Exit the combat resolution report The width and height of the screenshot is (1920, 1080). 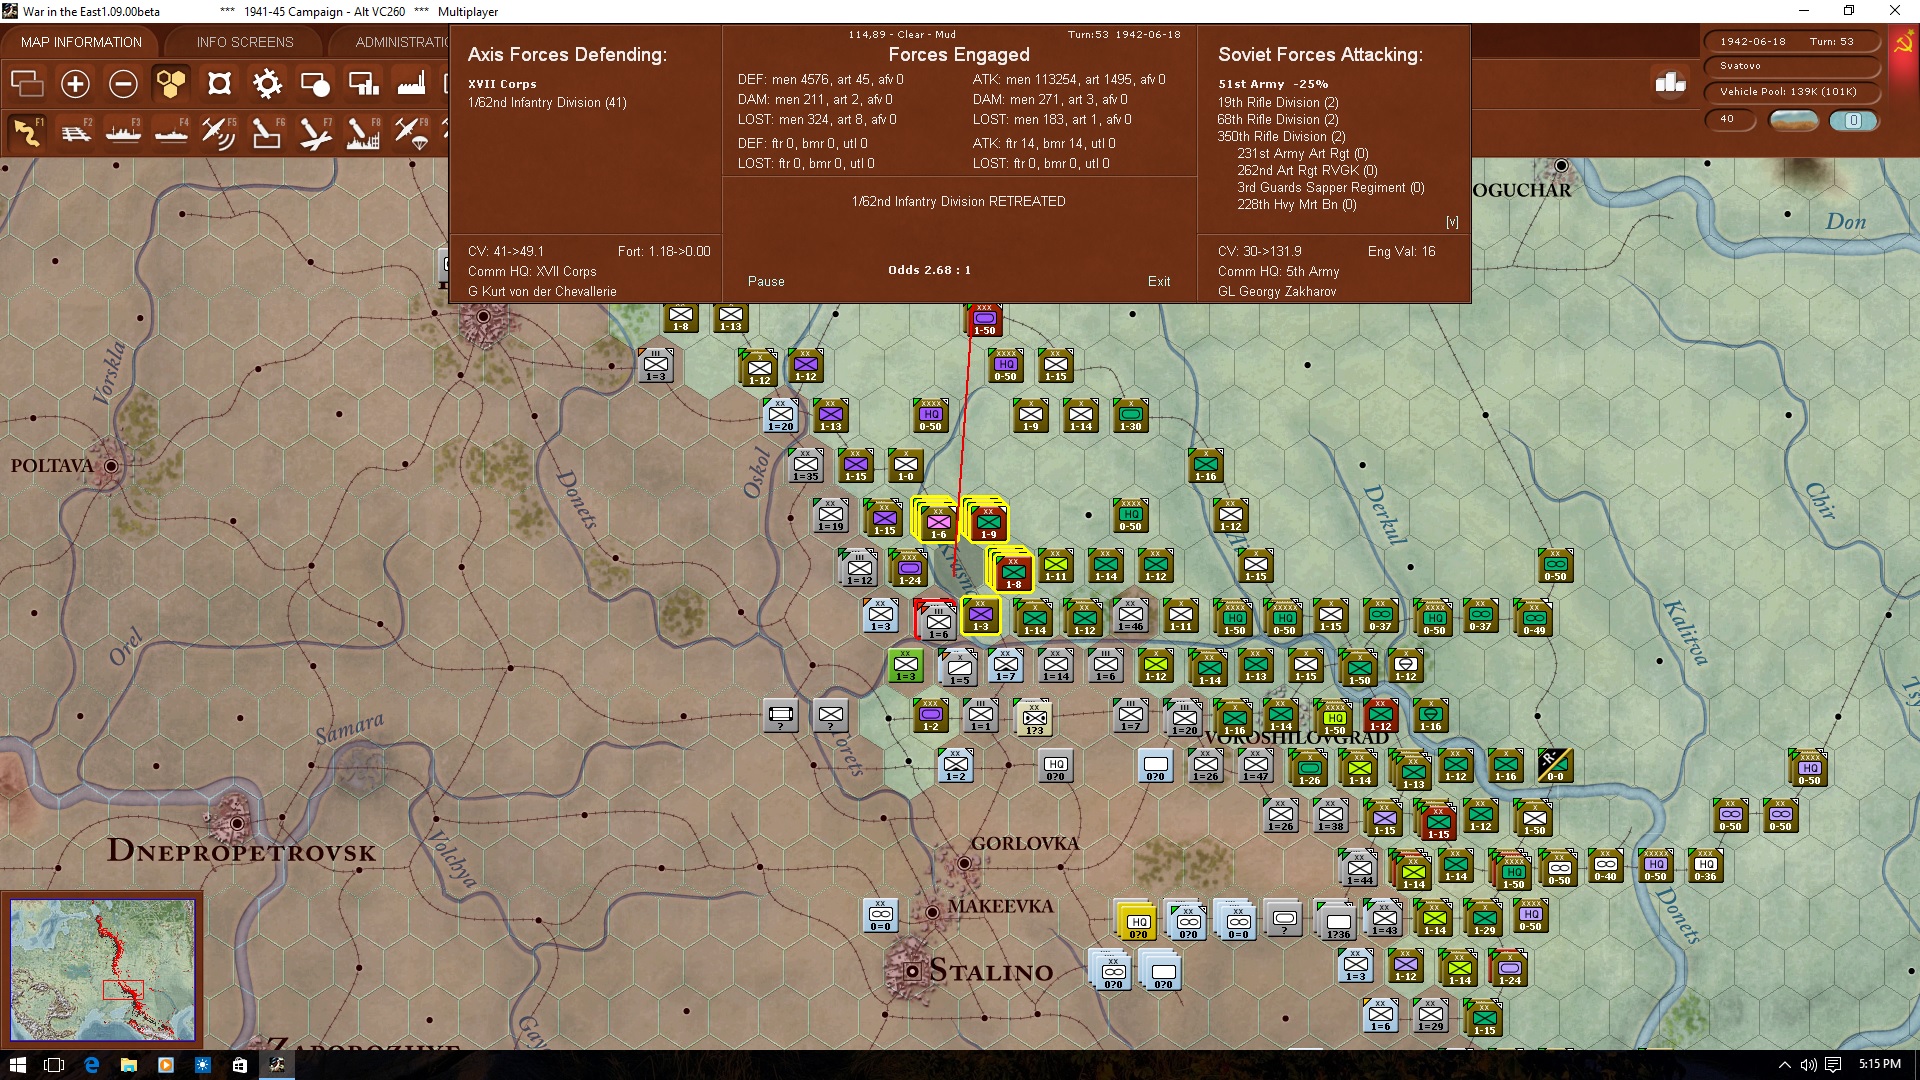point(1159,282)
